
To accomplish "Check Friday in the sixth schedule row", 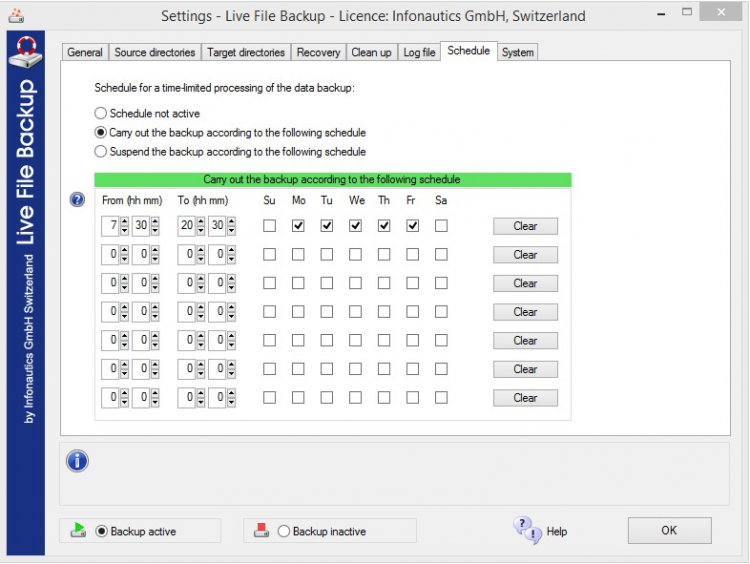I will pyautogui.click(x=412, y=369).
